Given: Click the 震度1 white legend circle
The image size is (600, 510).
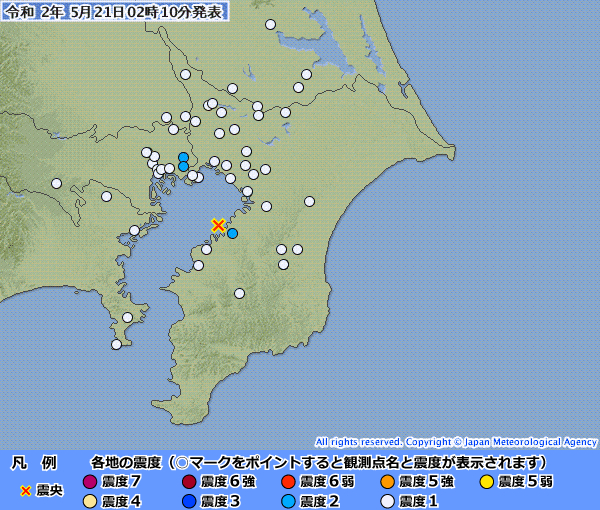Looking at the screenshot, I should pyautogui.click(x=387, y=501).
